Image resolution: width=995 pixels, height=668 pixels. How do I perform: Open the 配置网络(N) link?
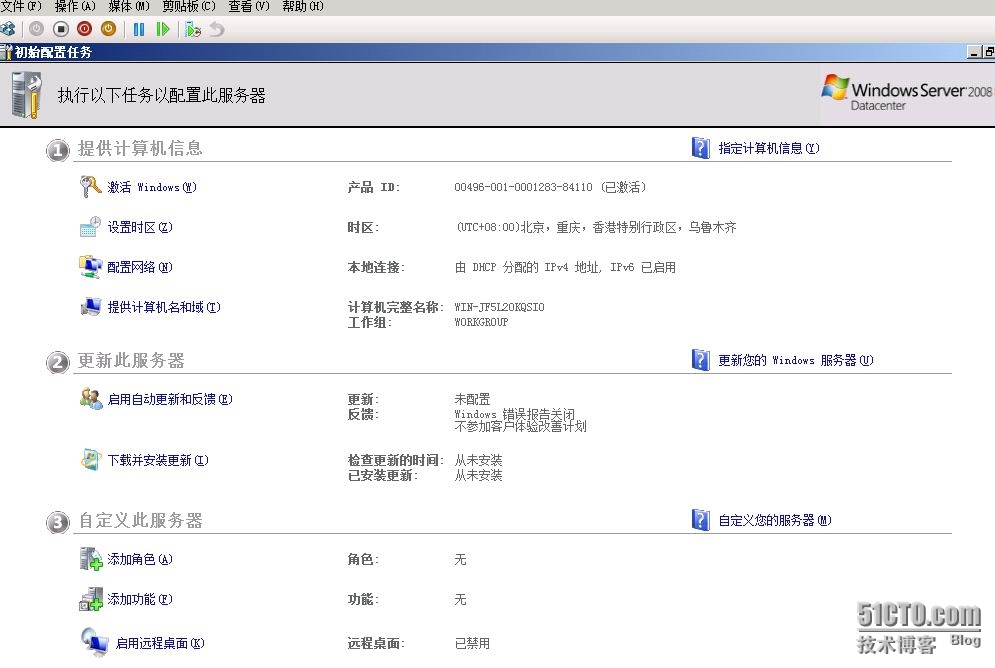pos(140,267)
